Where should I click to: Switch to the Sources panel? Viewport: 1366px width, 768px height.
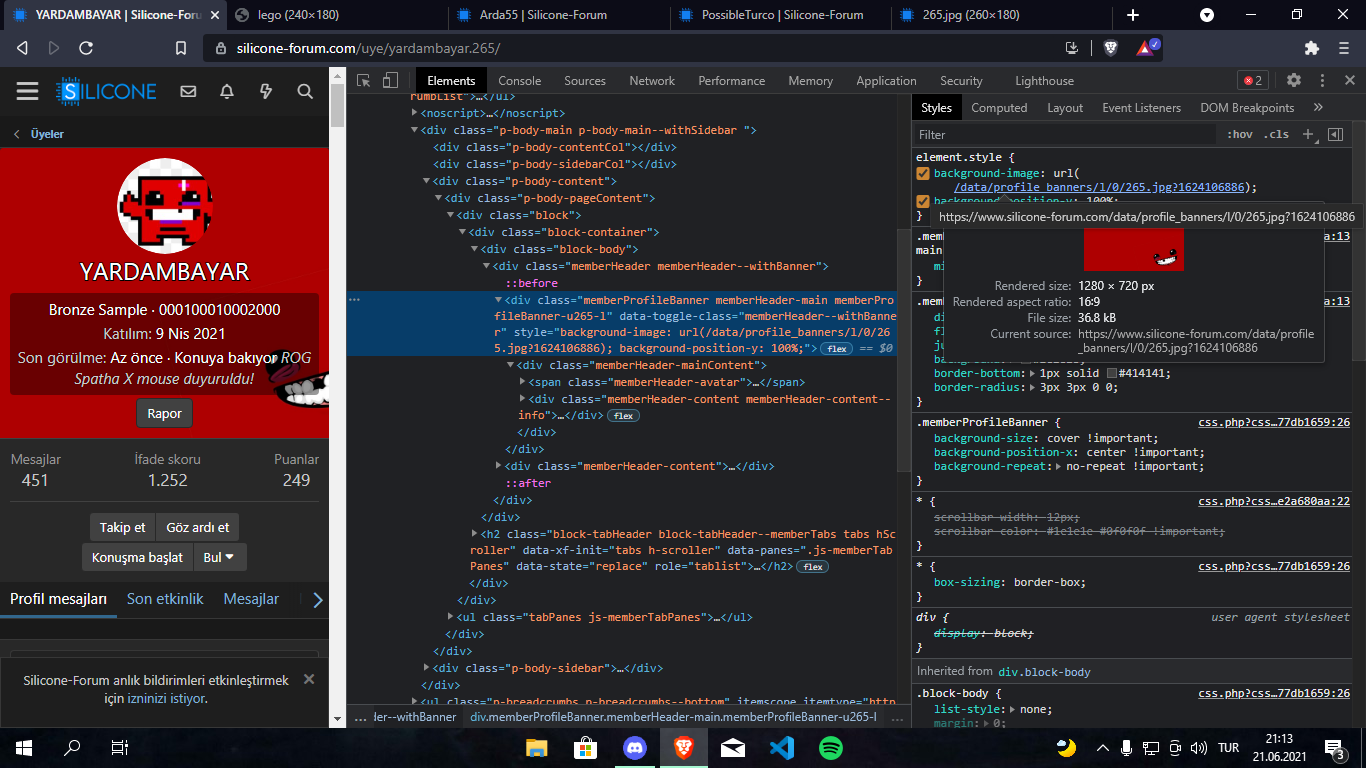click(x=585, y=81)
